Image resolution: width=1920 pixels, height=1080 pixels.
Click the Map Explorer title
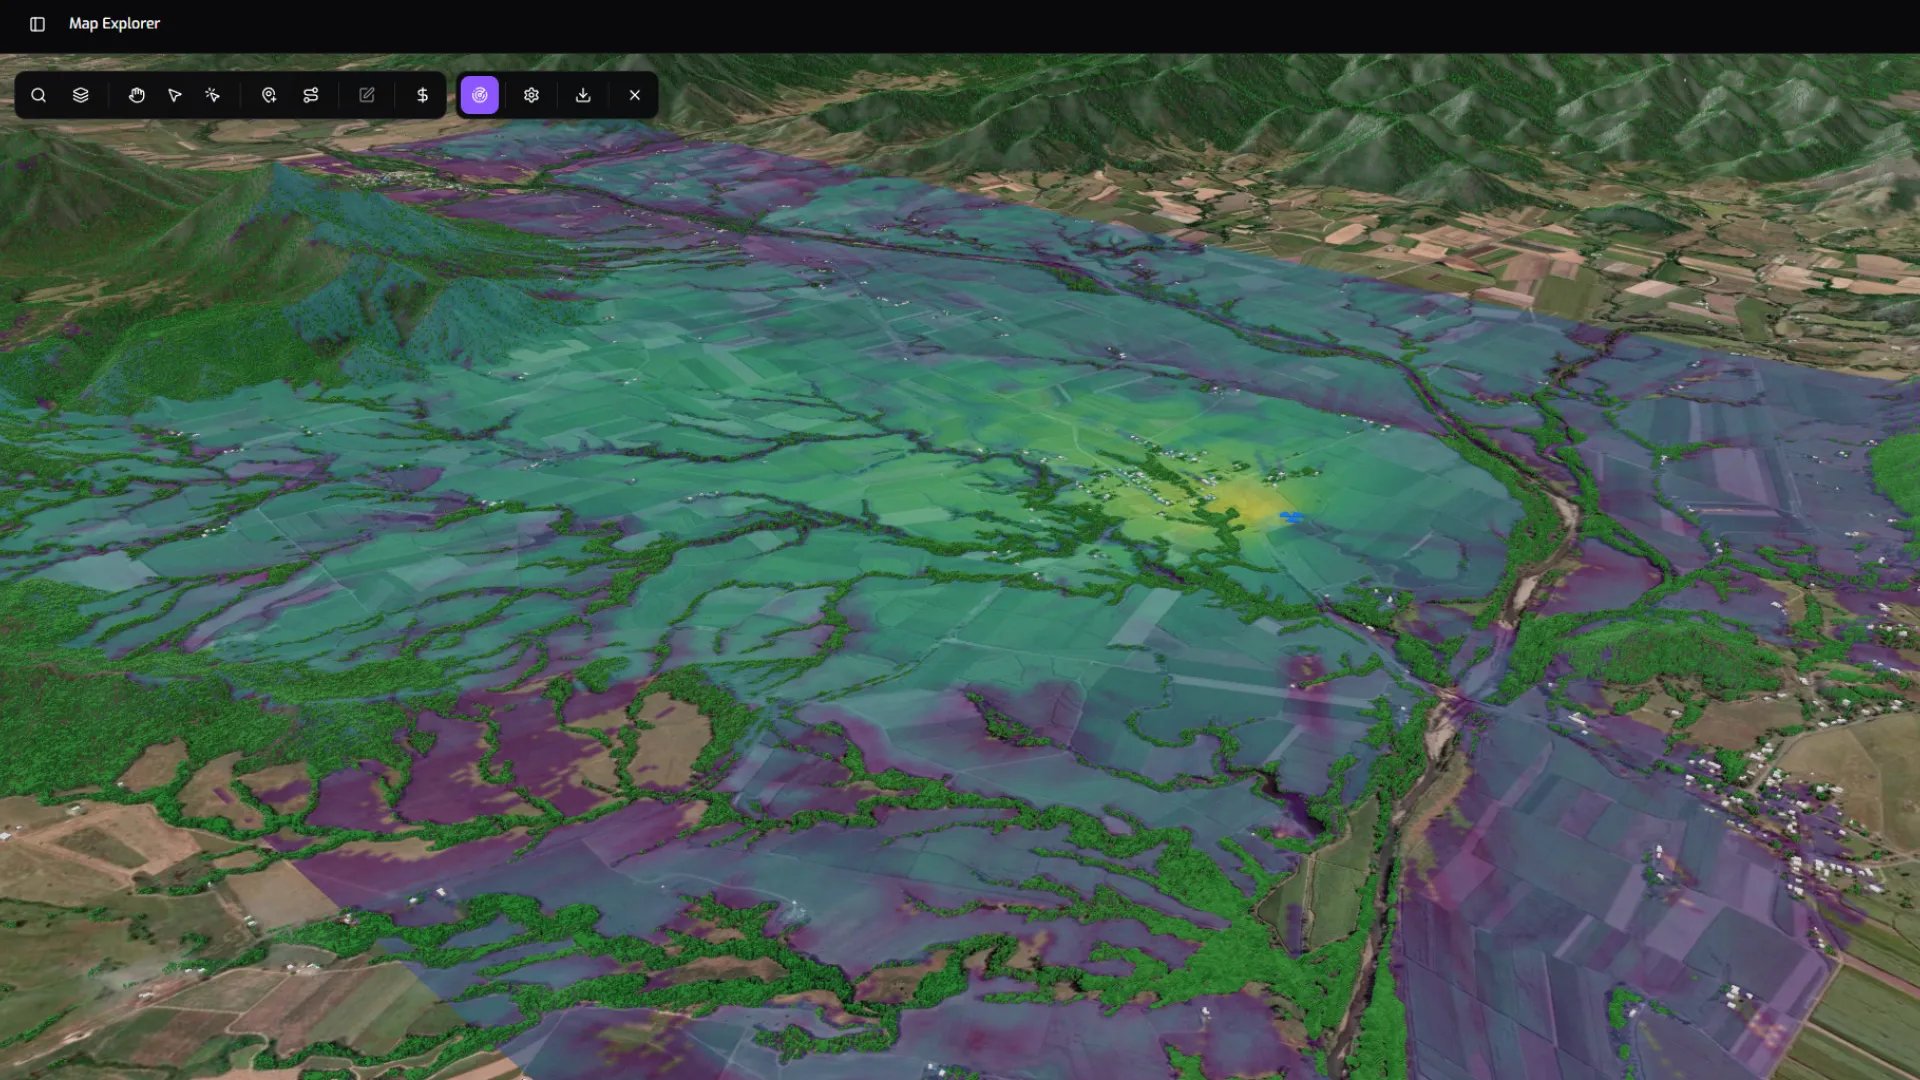click(114, 23)
